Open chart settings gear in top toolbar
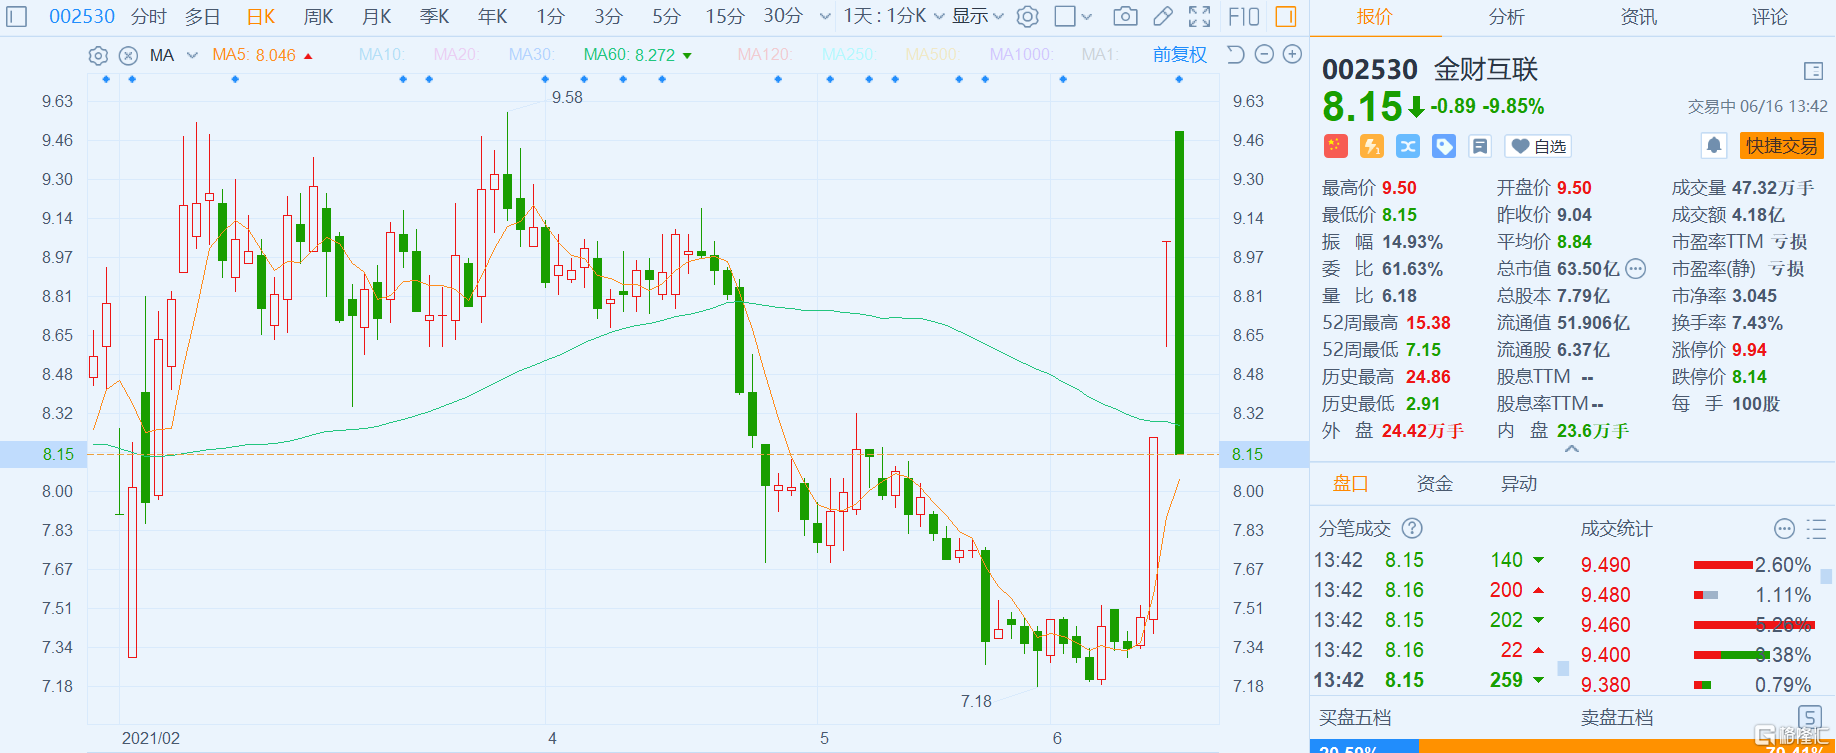 (1027, 16)
